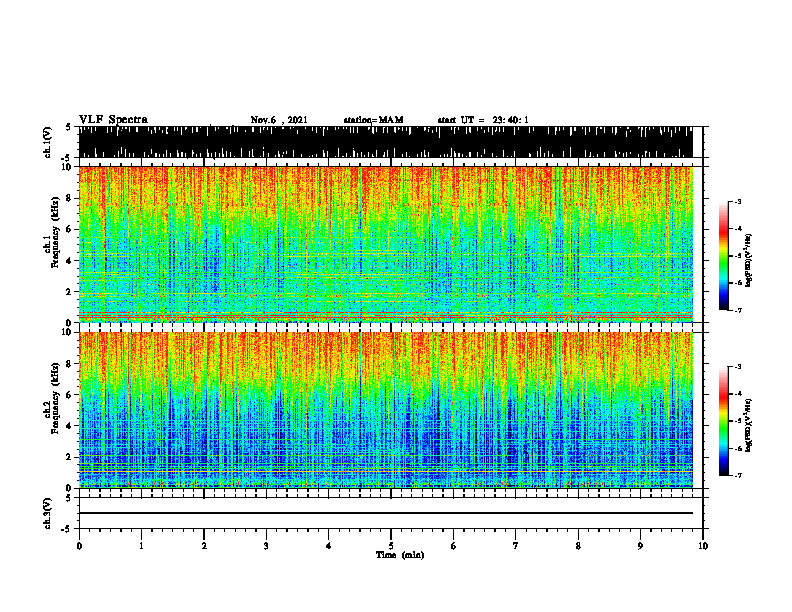Image resolution: width=792 pixels, height=612 pixels.
Task: Click the "-3" label on ch.1 colorbar
Action: pos(738,201)
